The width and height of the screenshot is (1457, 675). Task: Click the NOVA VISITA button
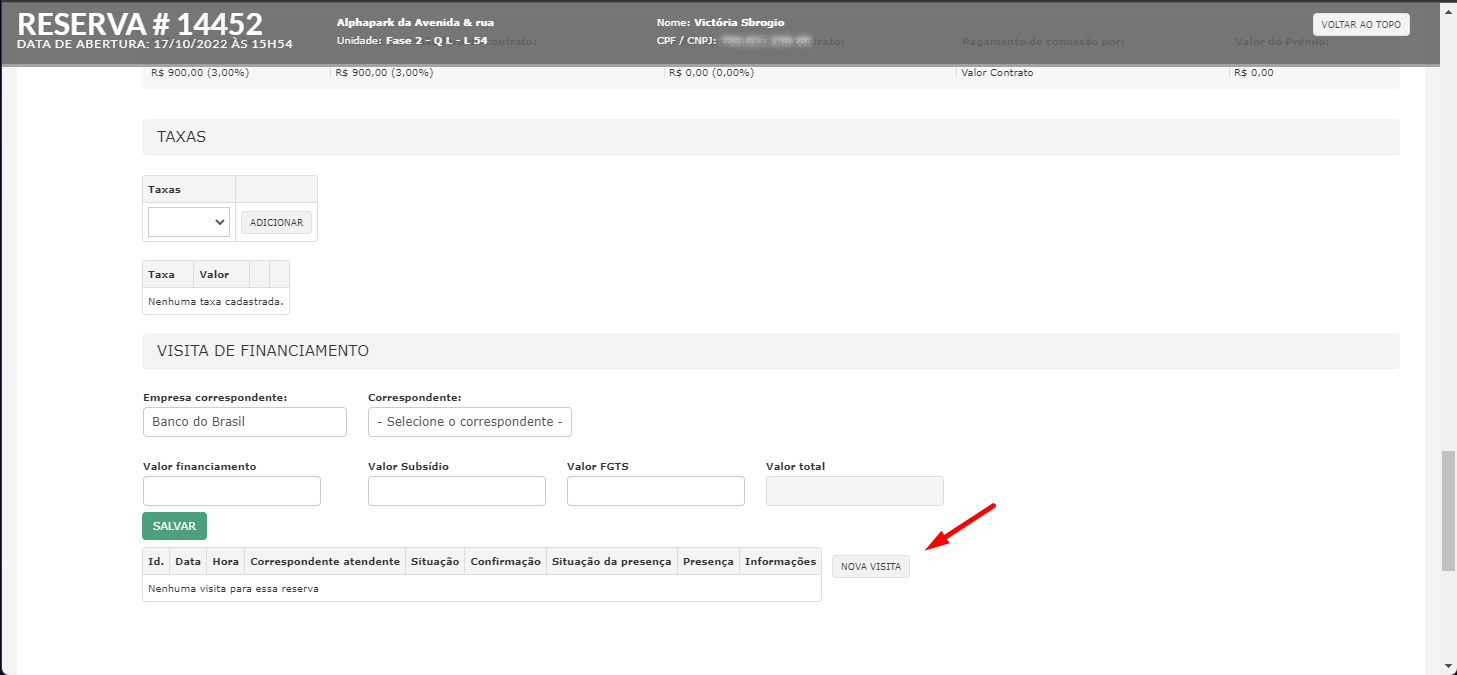pyautogui.click(x=871, y=566)
